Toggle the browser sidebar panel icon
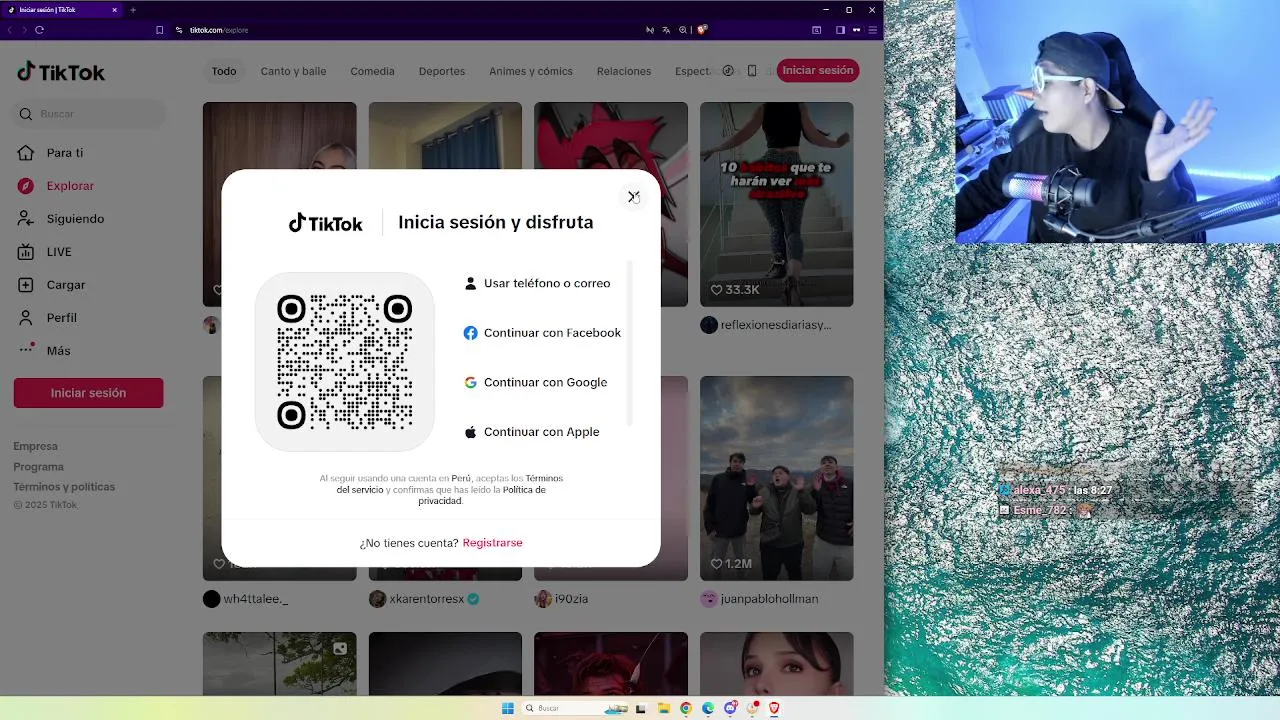The height and width of the screenshot is (720, 1280). point(840,30)
